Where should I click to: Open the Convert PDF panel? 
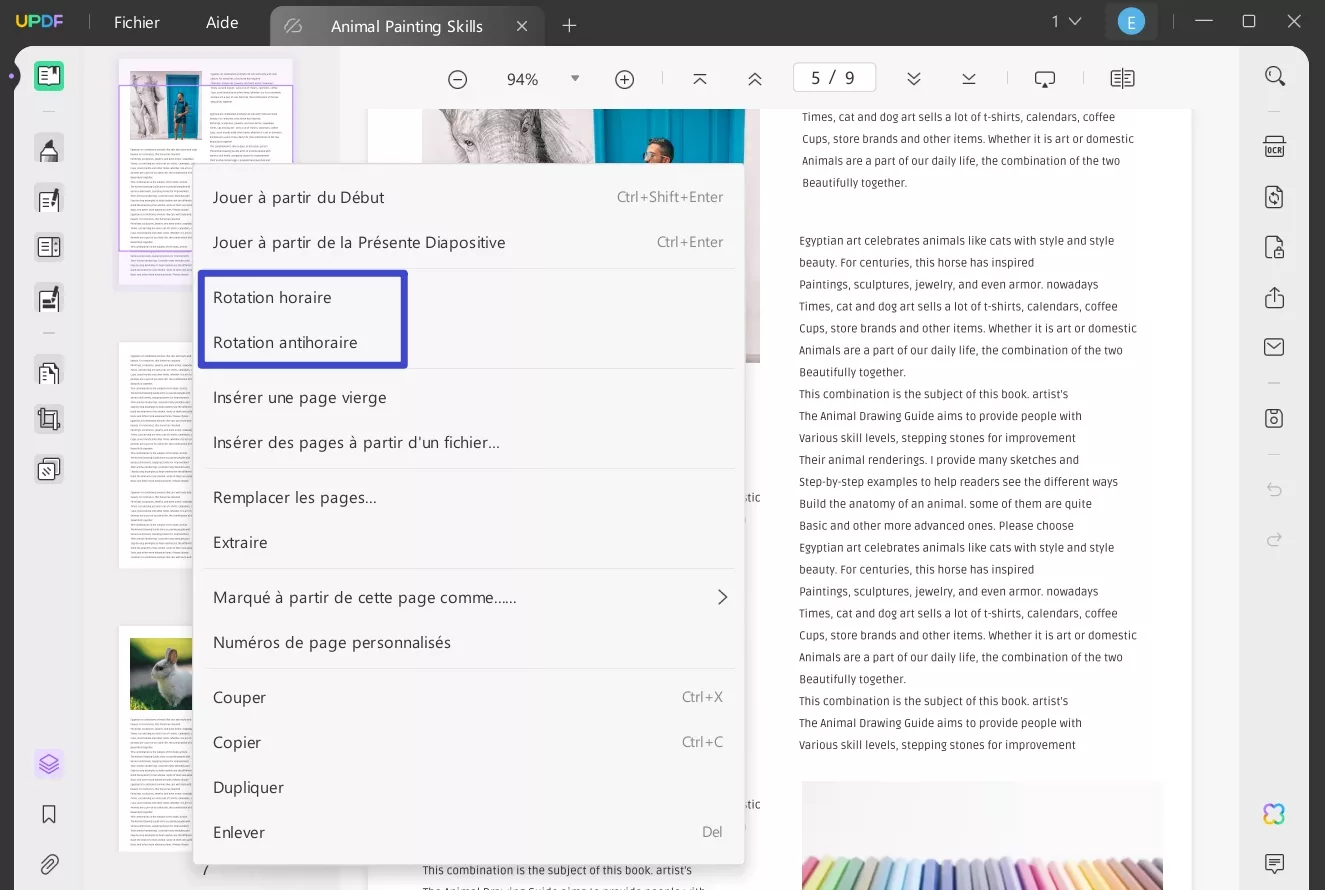tap(1273, 197)
